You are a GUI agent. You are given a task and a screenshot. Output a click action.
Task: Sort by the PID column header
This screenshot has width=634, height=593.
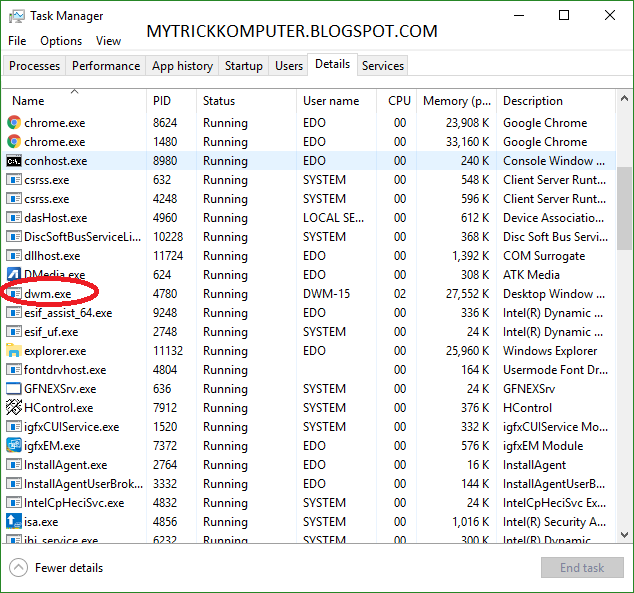(171, 101)
